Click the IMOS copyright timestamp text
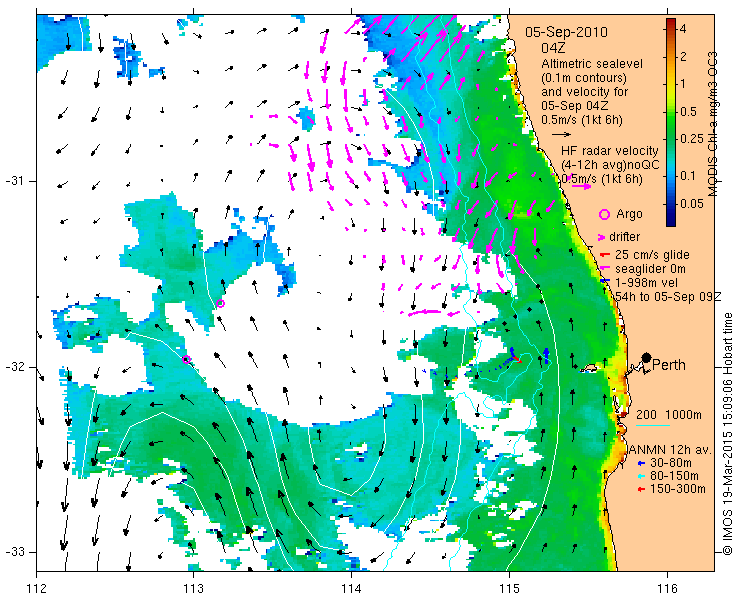The height and width of the screenshot is (600, 740). (728, 433)
